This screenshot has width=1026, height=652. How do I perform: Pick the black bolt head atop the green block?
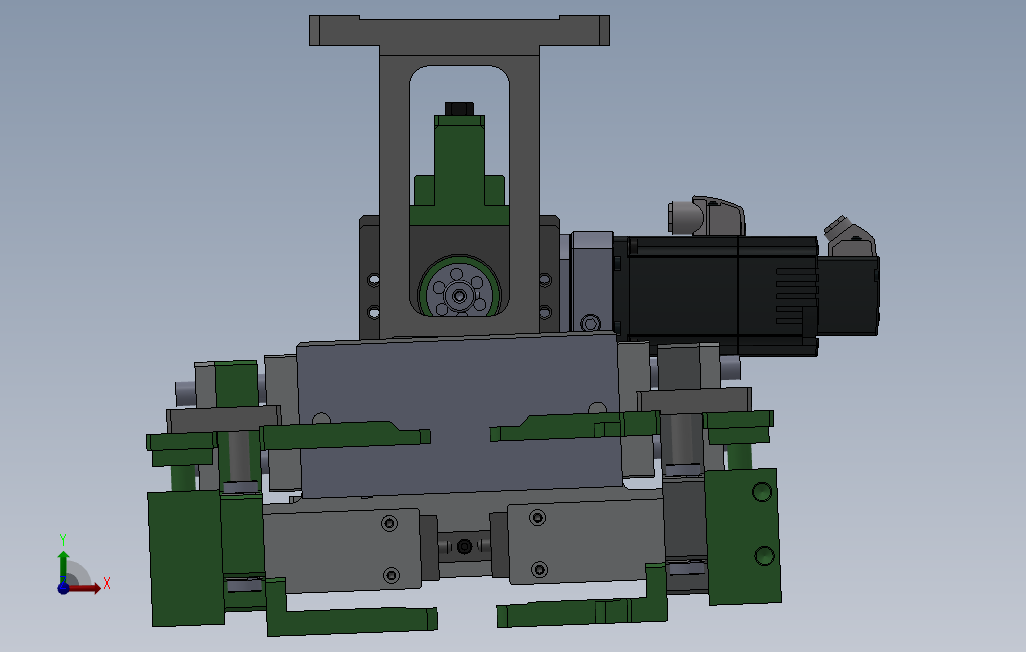point(459,109)
